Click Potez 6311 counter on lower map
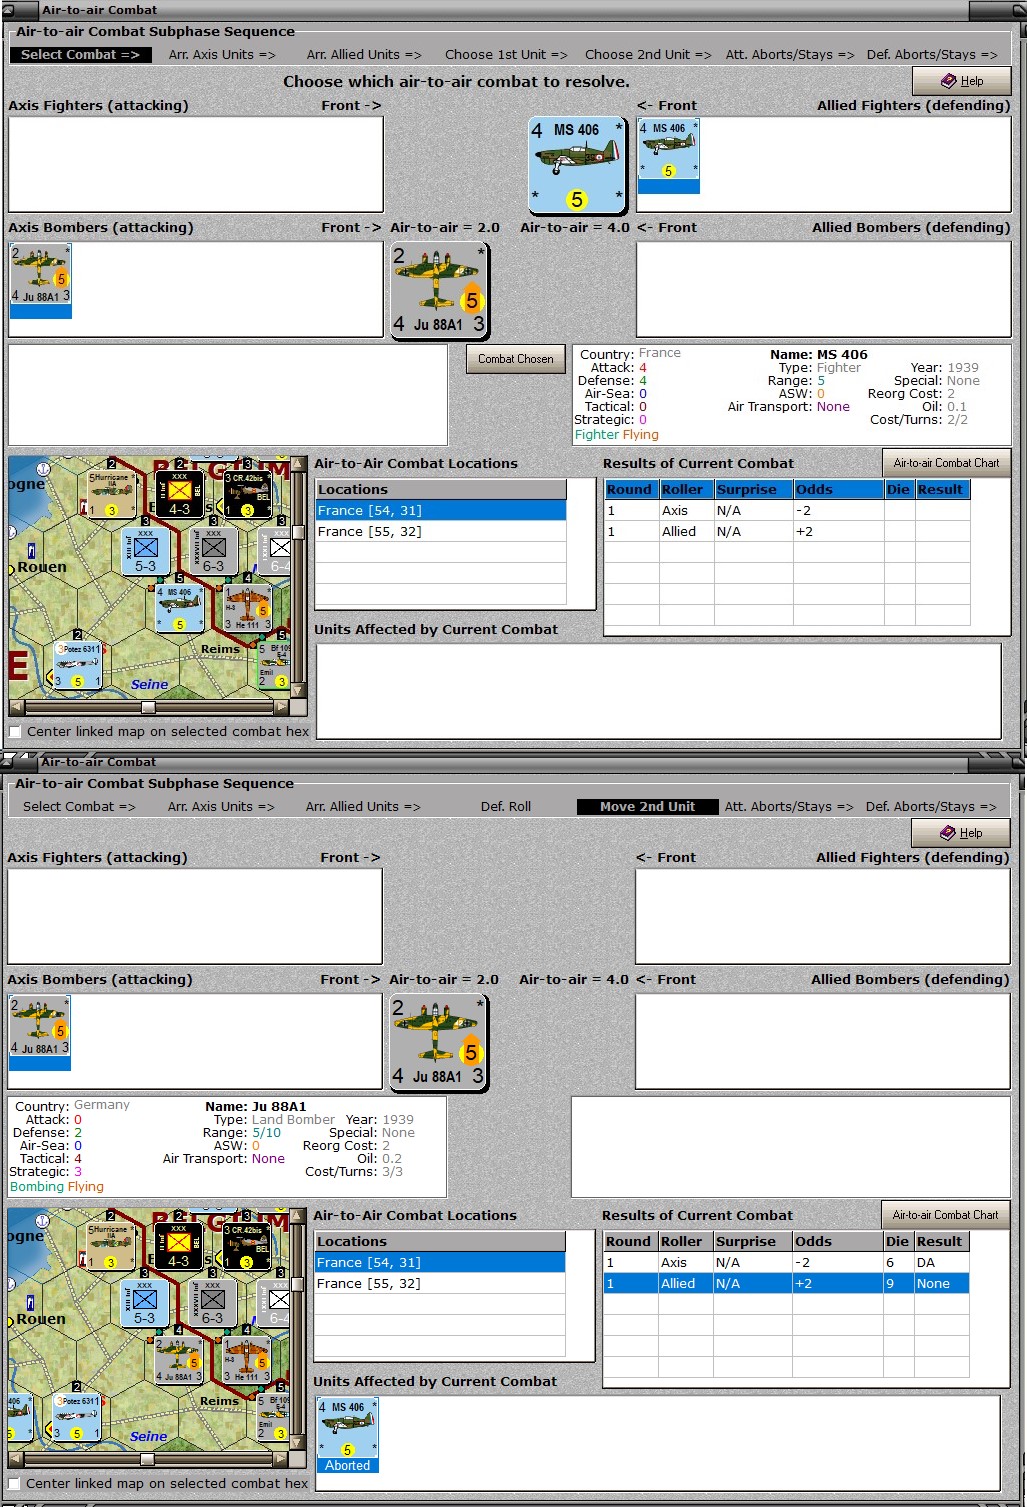This screenshot has width=1027, height=1507. click(76, 1417)
